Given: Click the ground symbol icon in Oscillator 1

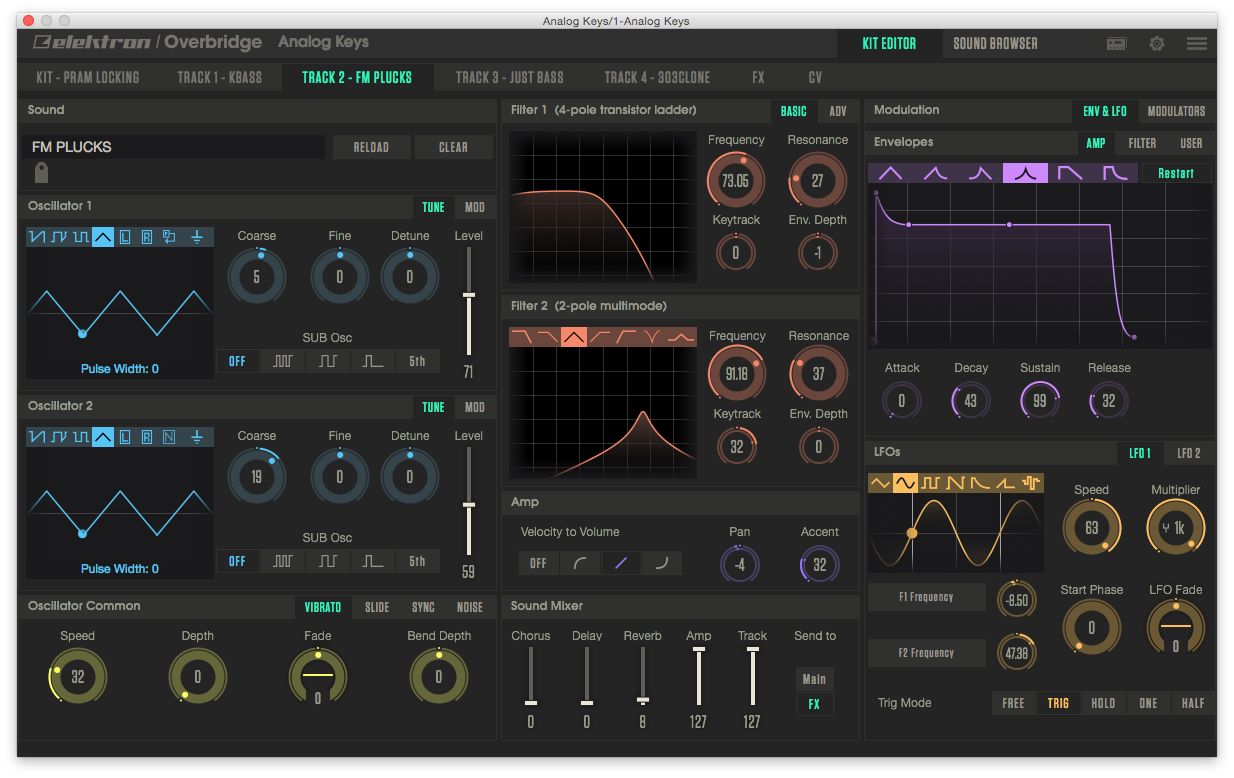Looking at the screenshot, I should coord(197,237).
